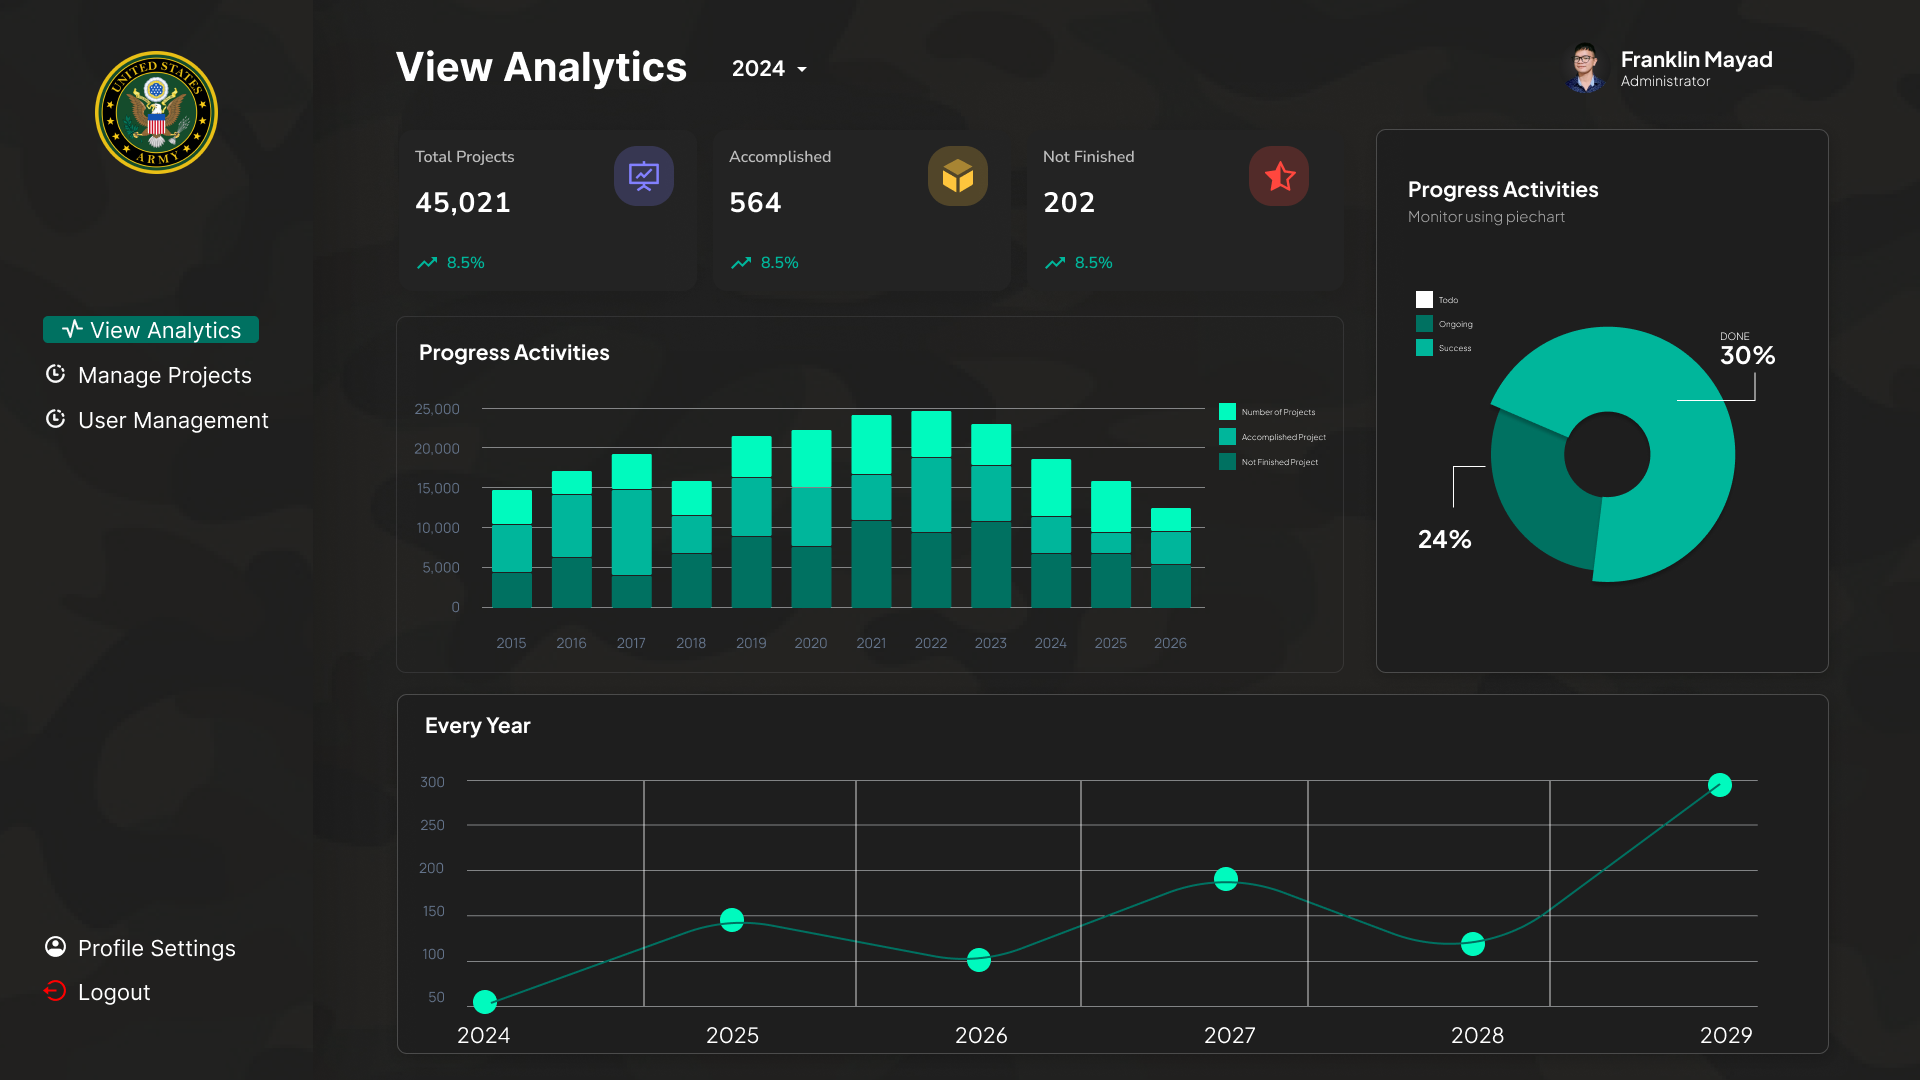Open the 2024 year dropdown

tap(769, 68)
